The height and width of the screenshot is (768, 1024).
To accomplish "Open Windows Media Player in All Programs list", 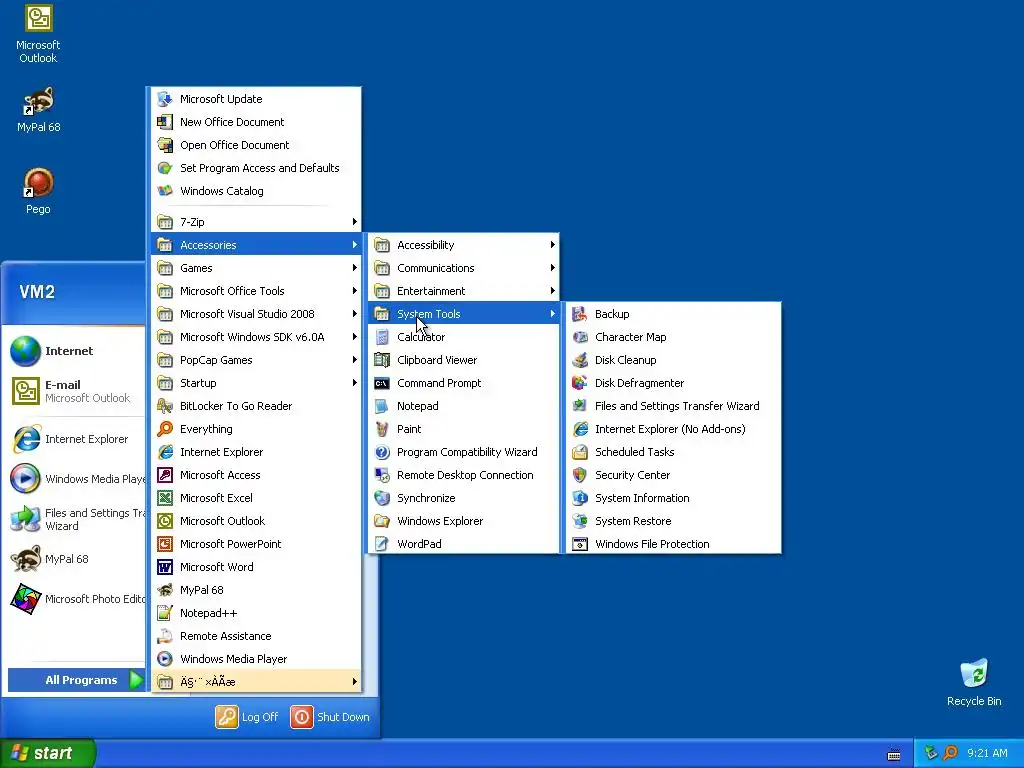I will coord(256,659).
